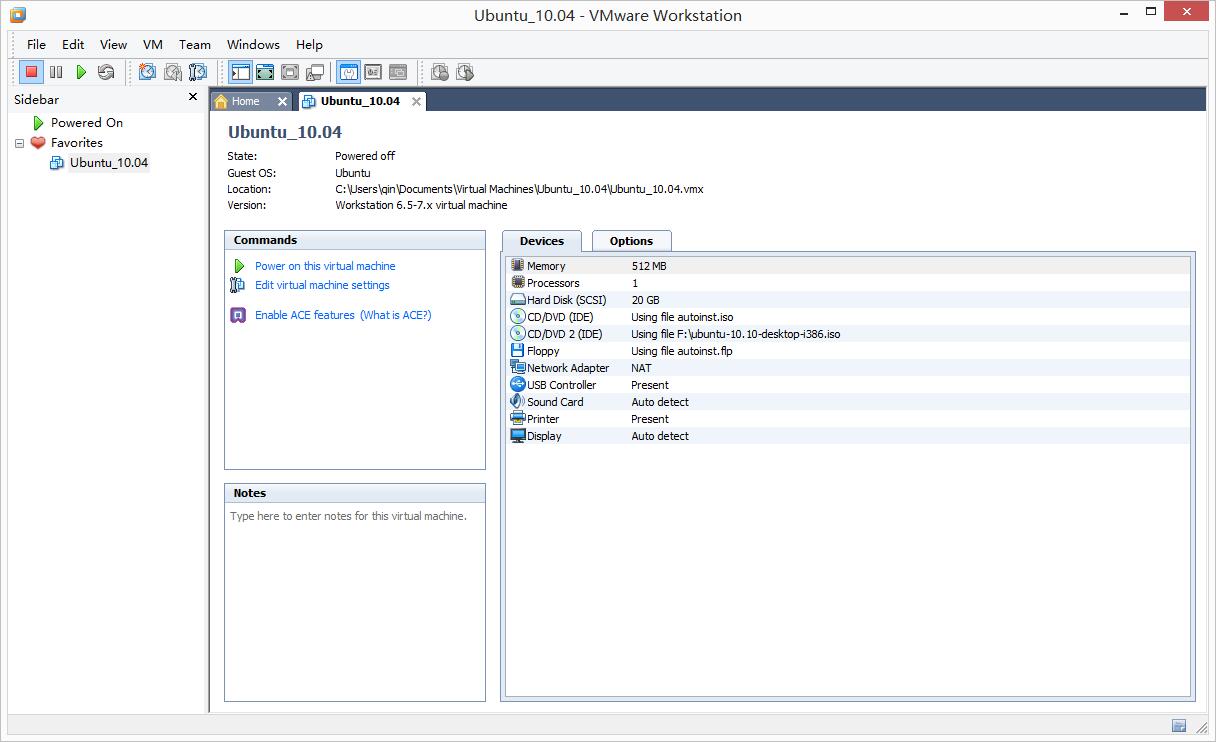Select the Memory device row

click(849, 266)
